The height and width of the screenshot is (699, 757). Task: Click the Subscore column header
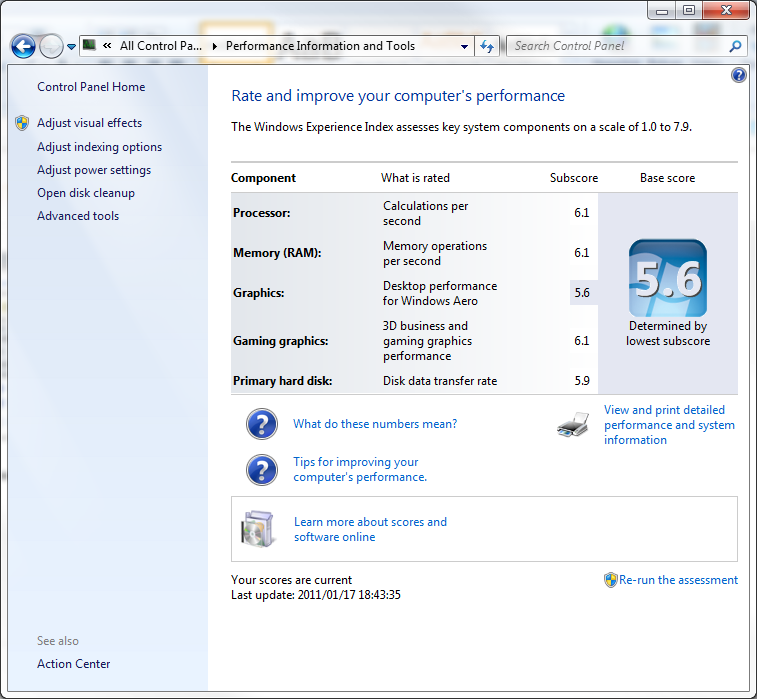(x=574, y=178)
